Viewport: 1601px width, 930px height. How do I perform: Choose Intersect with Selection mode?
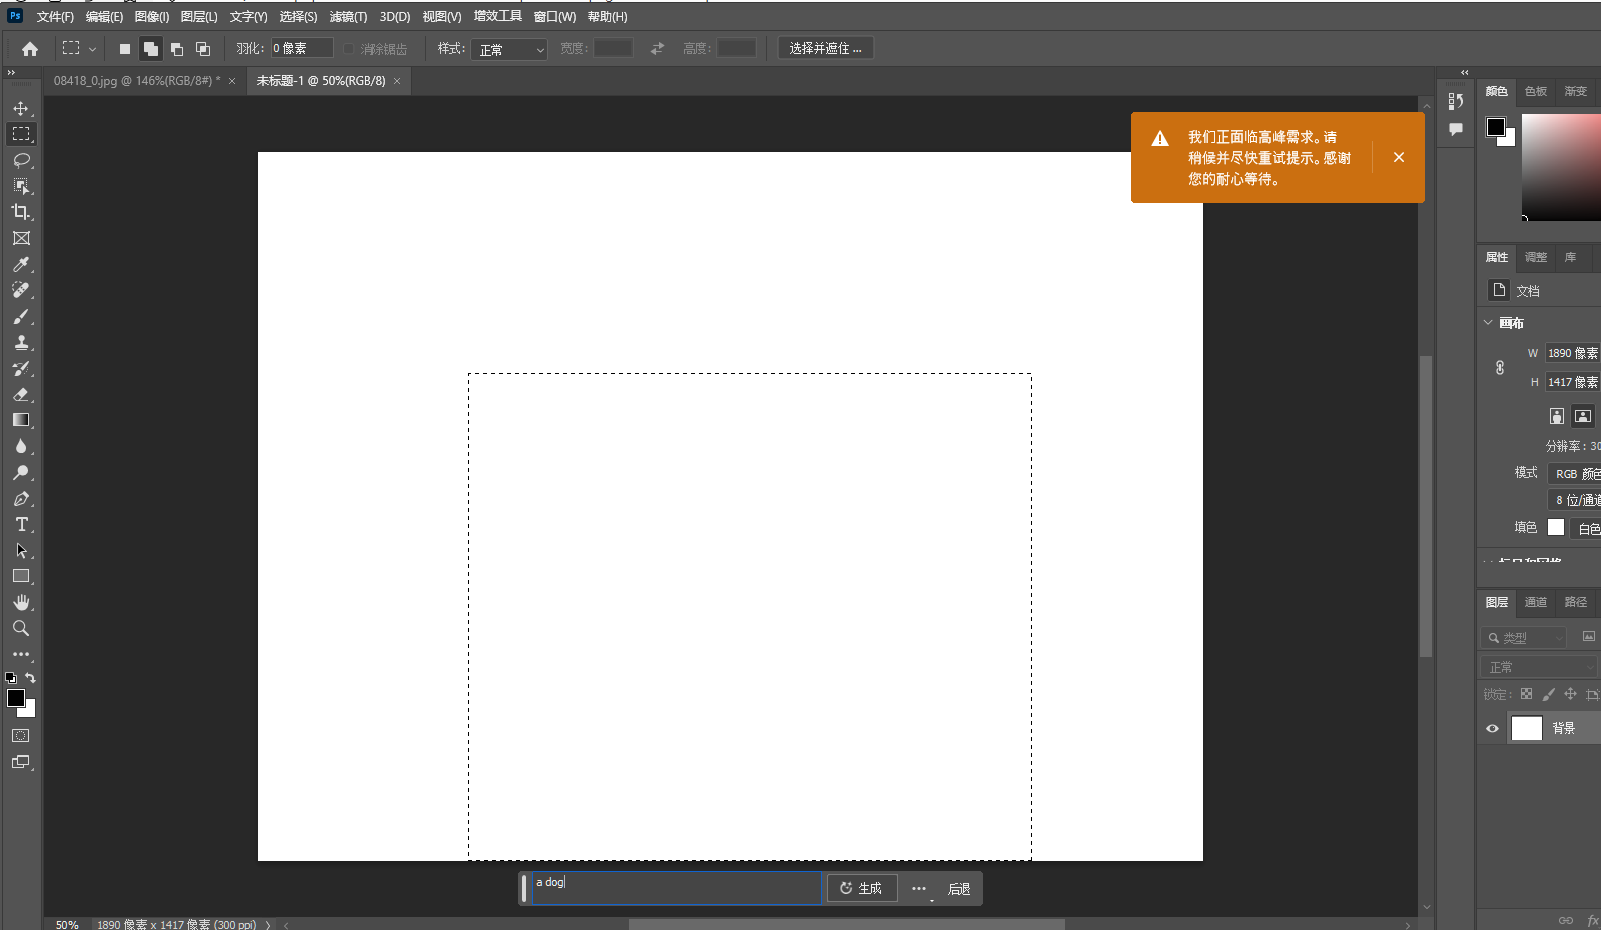coord(203,48)
